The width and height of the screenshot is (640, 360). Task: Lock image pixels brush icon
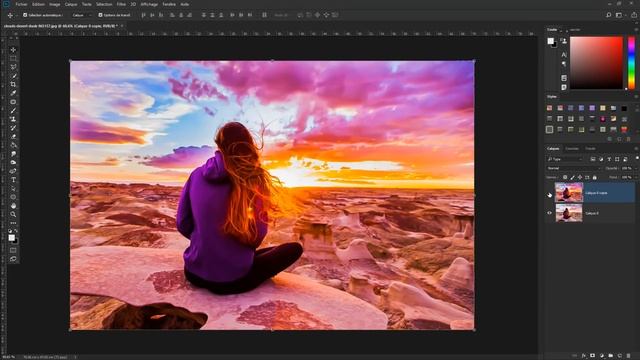(572, 178)
